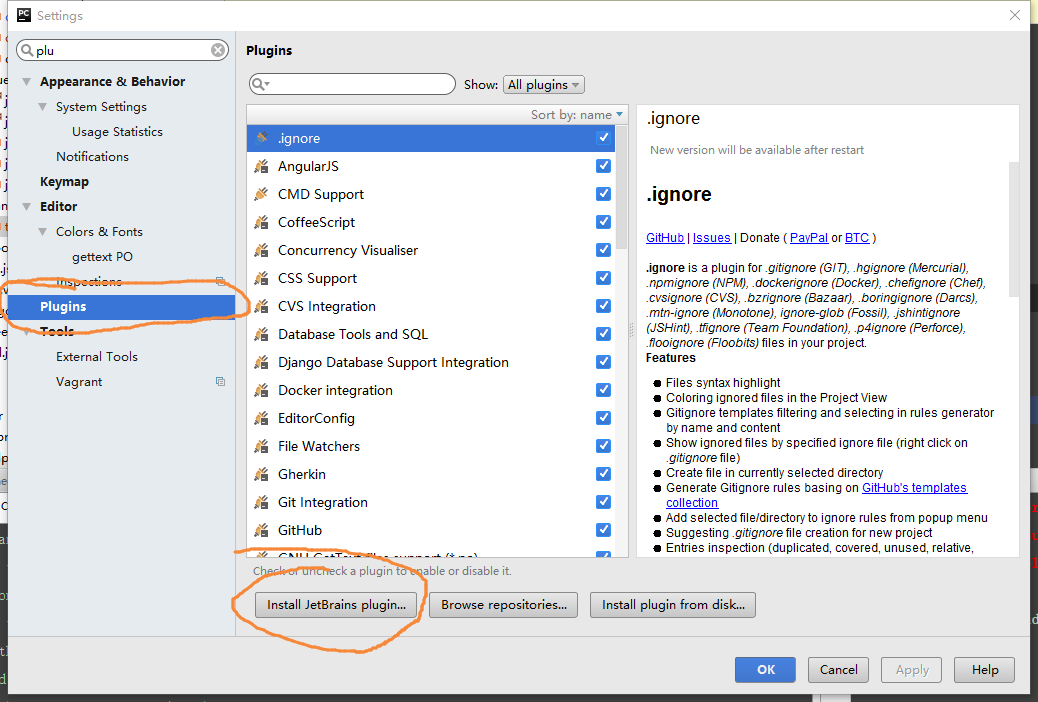Click Browse repositories button
Screen dimensions: 1038x702
(x=504, y=605)
